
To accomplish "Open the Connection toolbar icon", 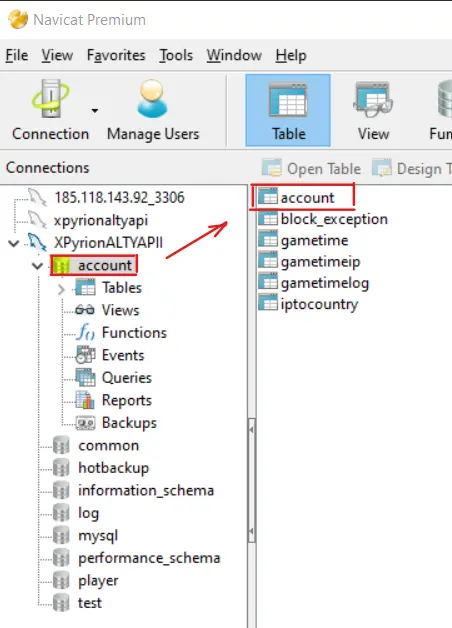I will 50,98.
